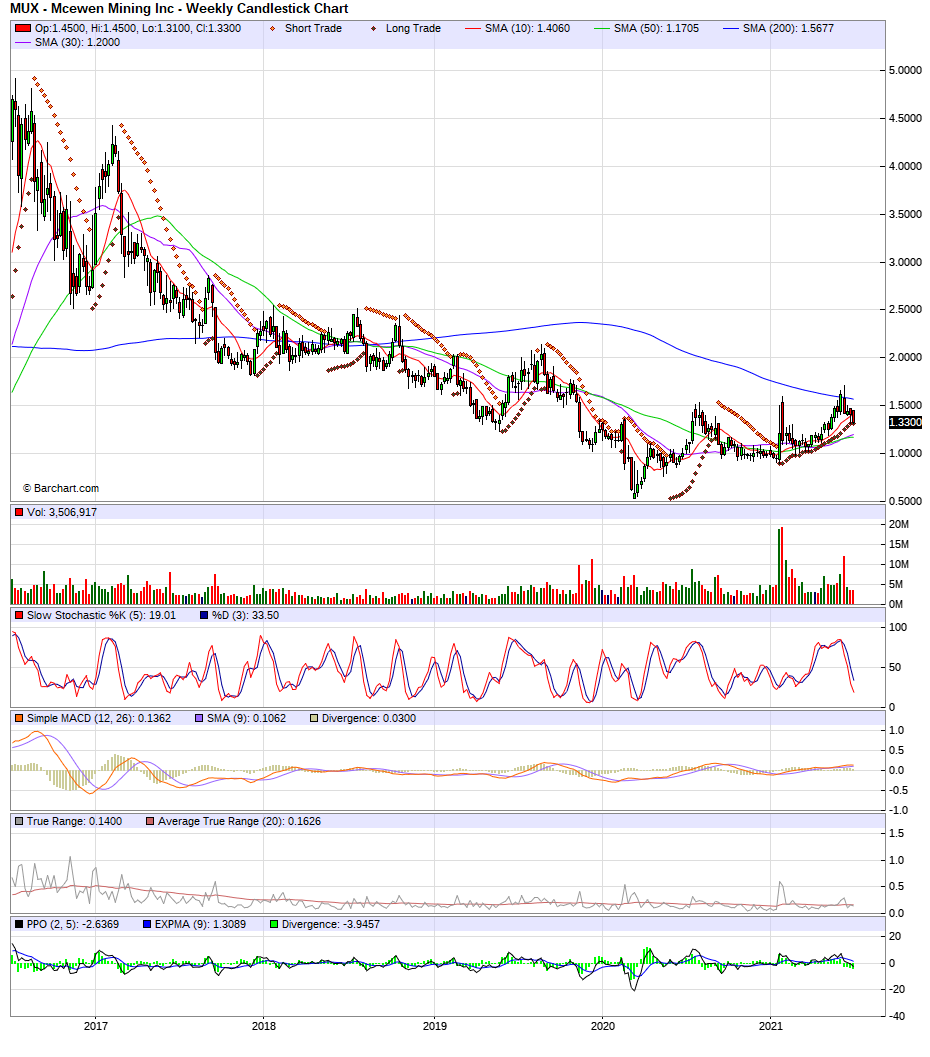Click the tan MACD Divergence swatch
This screenshot has width=930, height=1057.
point(313,719)
